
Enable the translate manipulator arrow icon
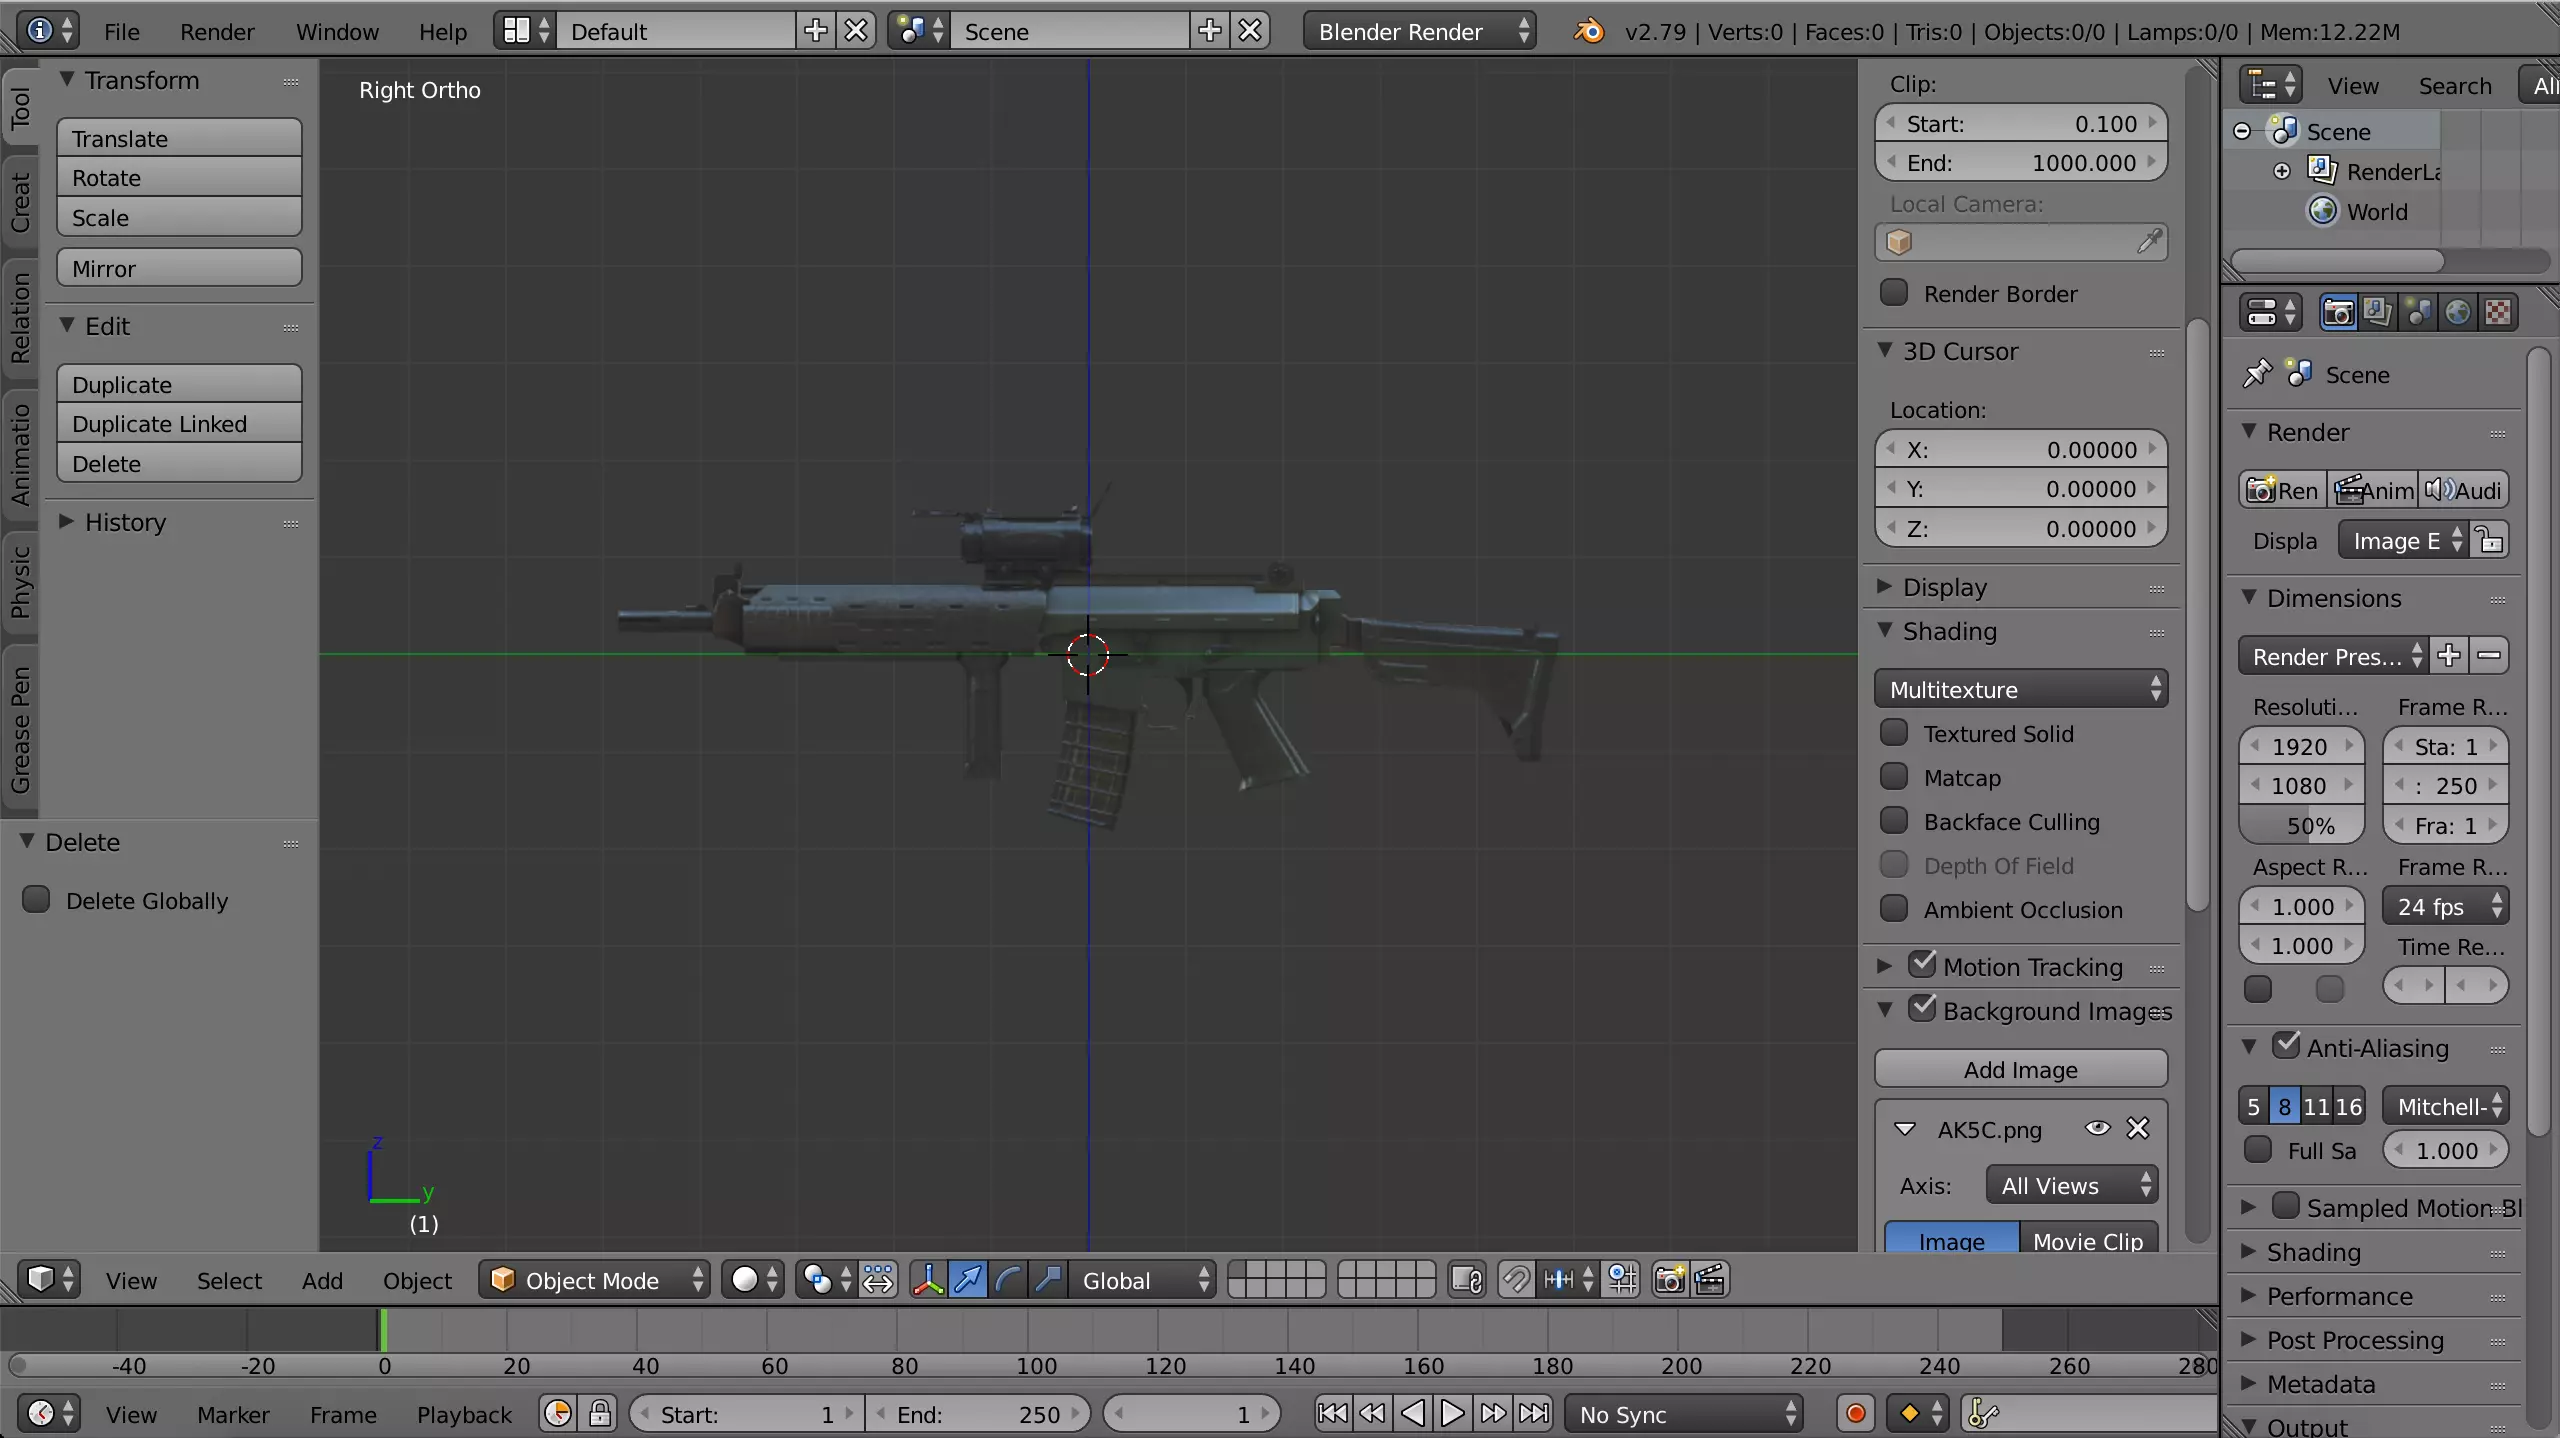968,1280
